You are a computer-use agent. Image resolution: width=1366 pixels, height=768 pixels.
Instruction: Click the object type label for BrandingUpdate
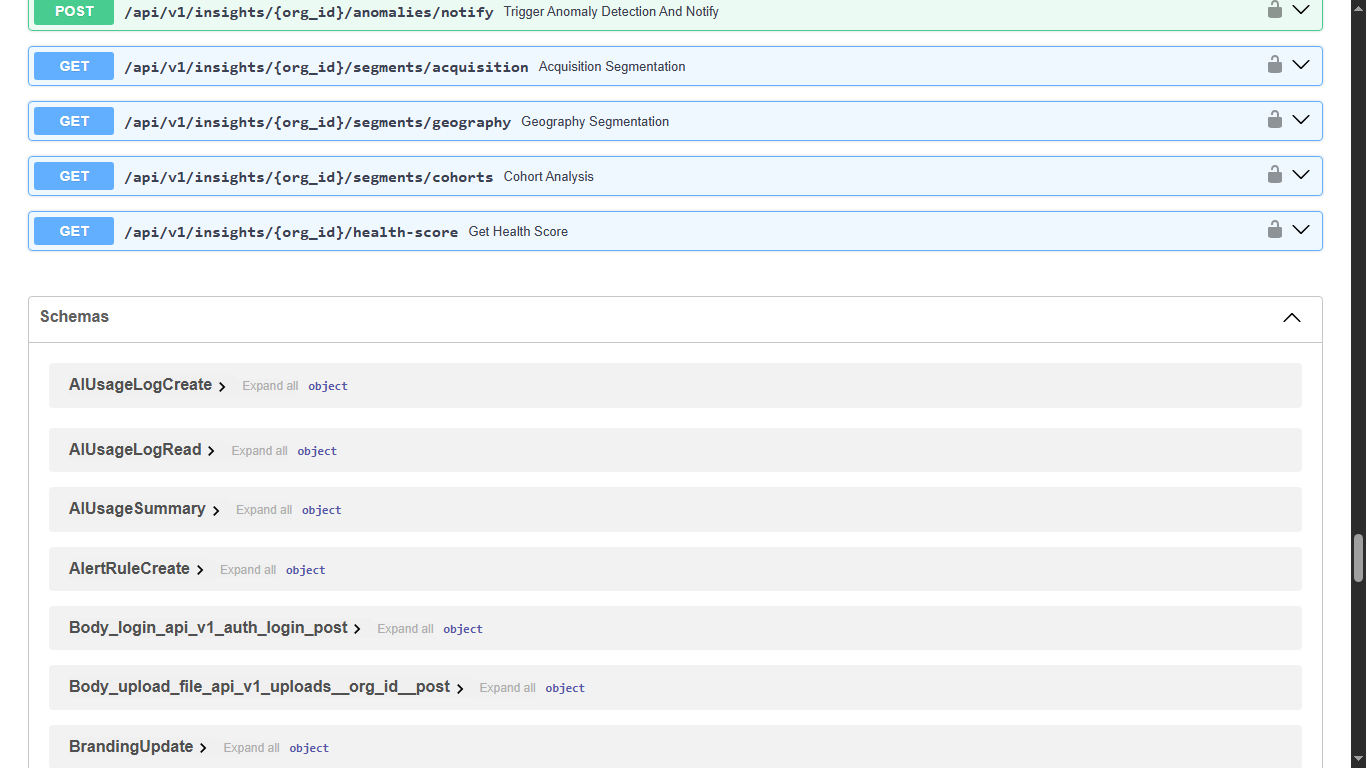309,748
